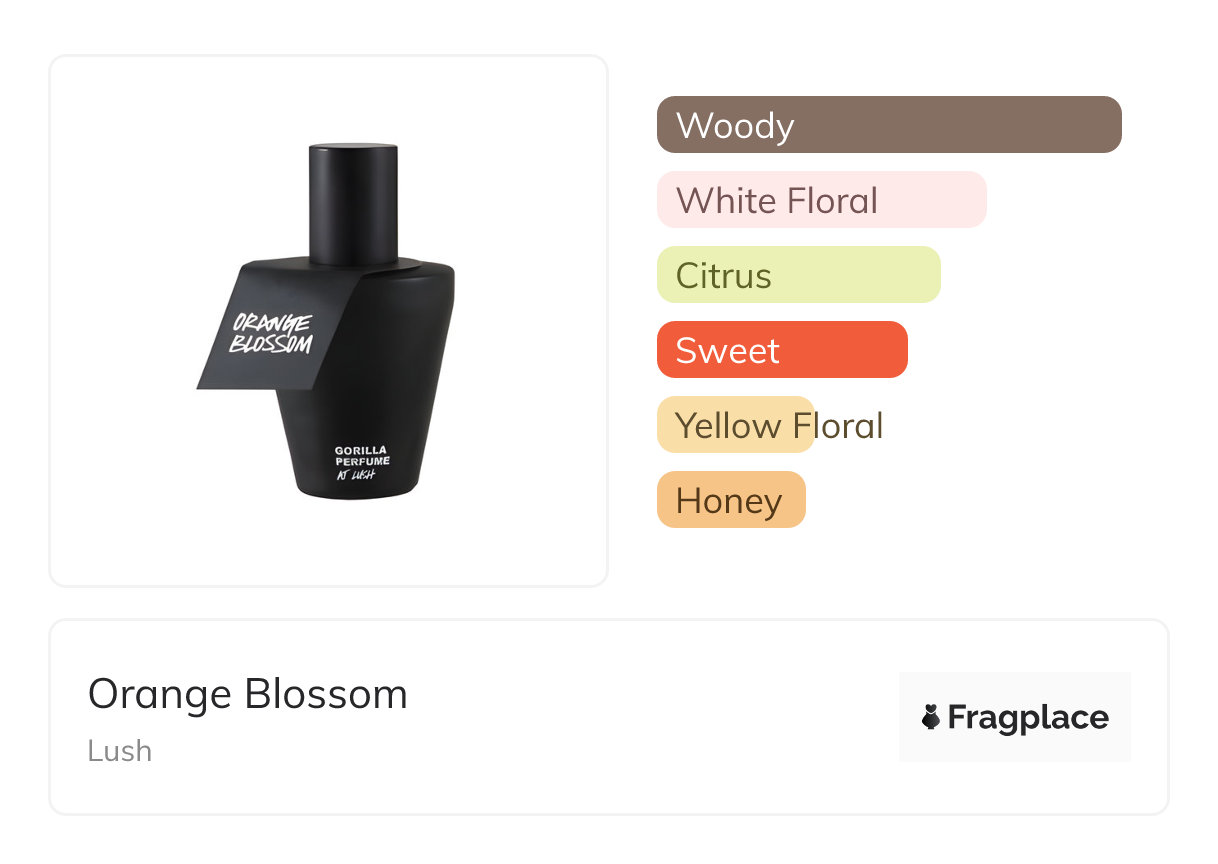The image size is (1218, 864).
Task: Select the Honey accord bar
Action: [x=730, y=500]
